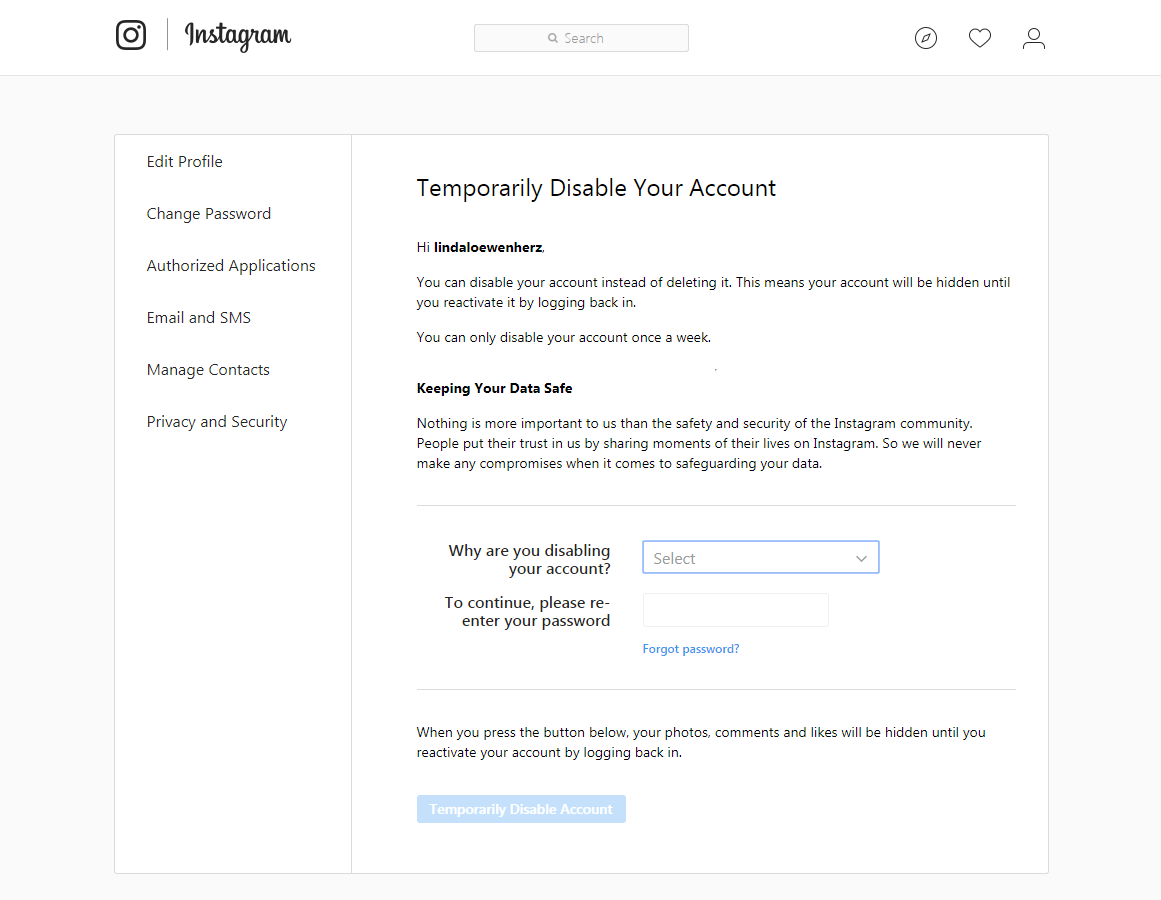Click the Instagram camera logo icon

coord(131,35)
